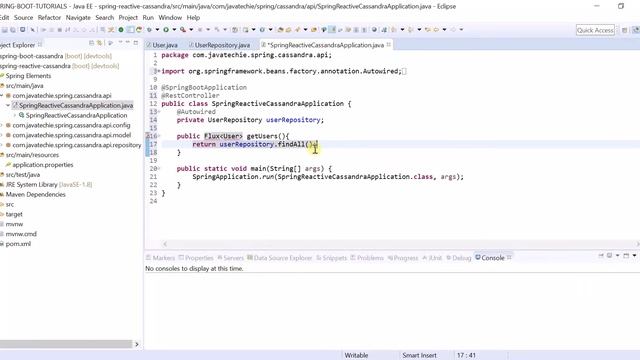The height and width of the screenshot is (360, 640).
Task: Open the dropdown arrow beside External Tools
Action: (191, 30)
